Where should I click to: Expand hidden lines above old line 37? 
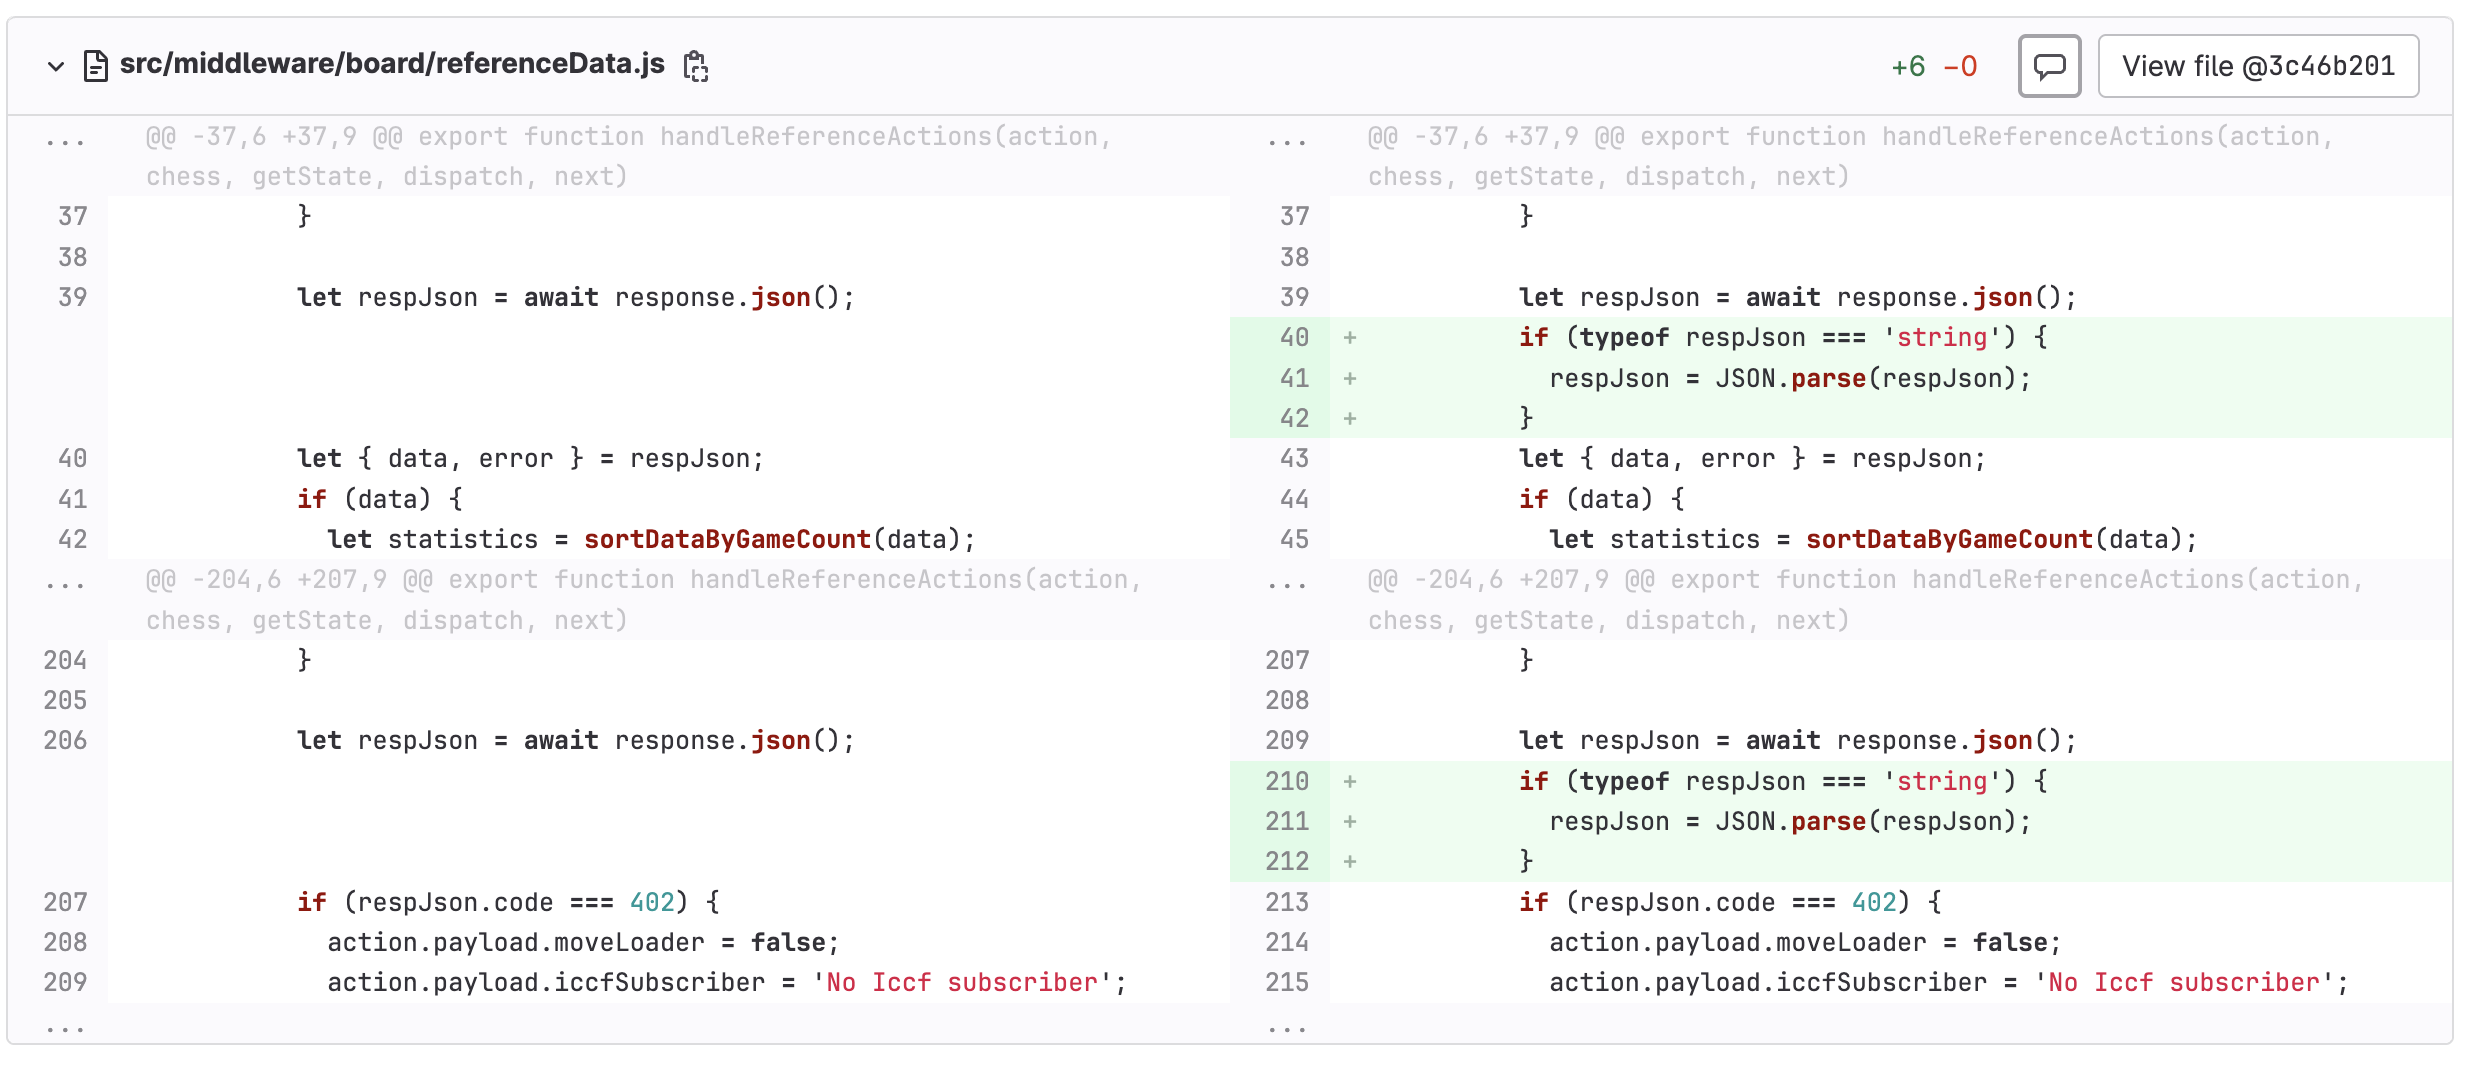tap(65, 141)
